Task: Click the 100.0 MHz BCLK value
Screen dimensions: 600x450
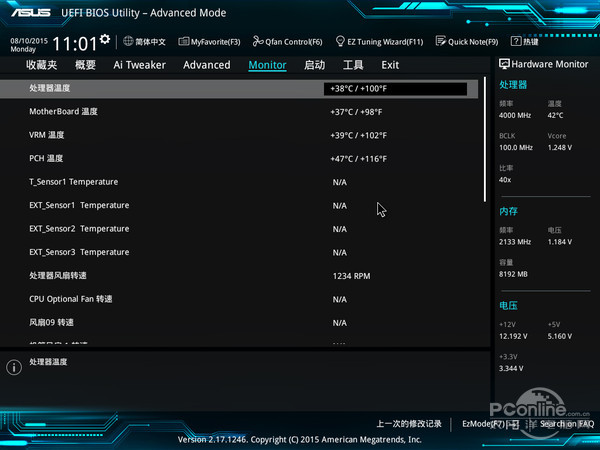Action: click(516, 147)
